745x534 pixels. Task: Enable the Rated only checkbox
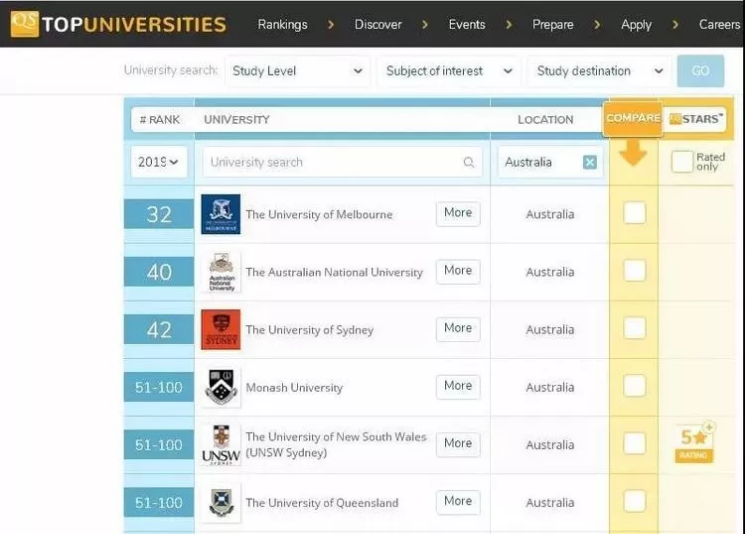(x=682, y=162)
